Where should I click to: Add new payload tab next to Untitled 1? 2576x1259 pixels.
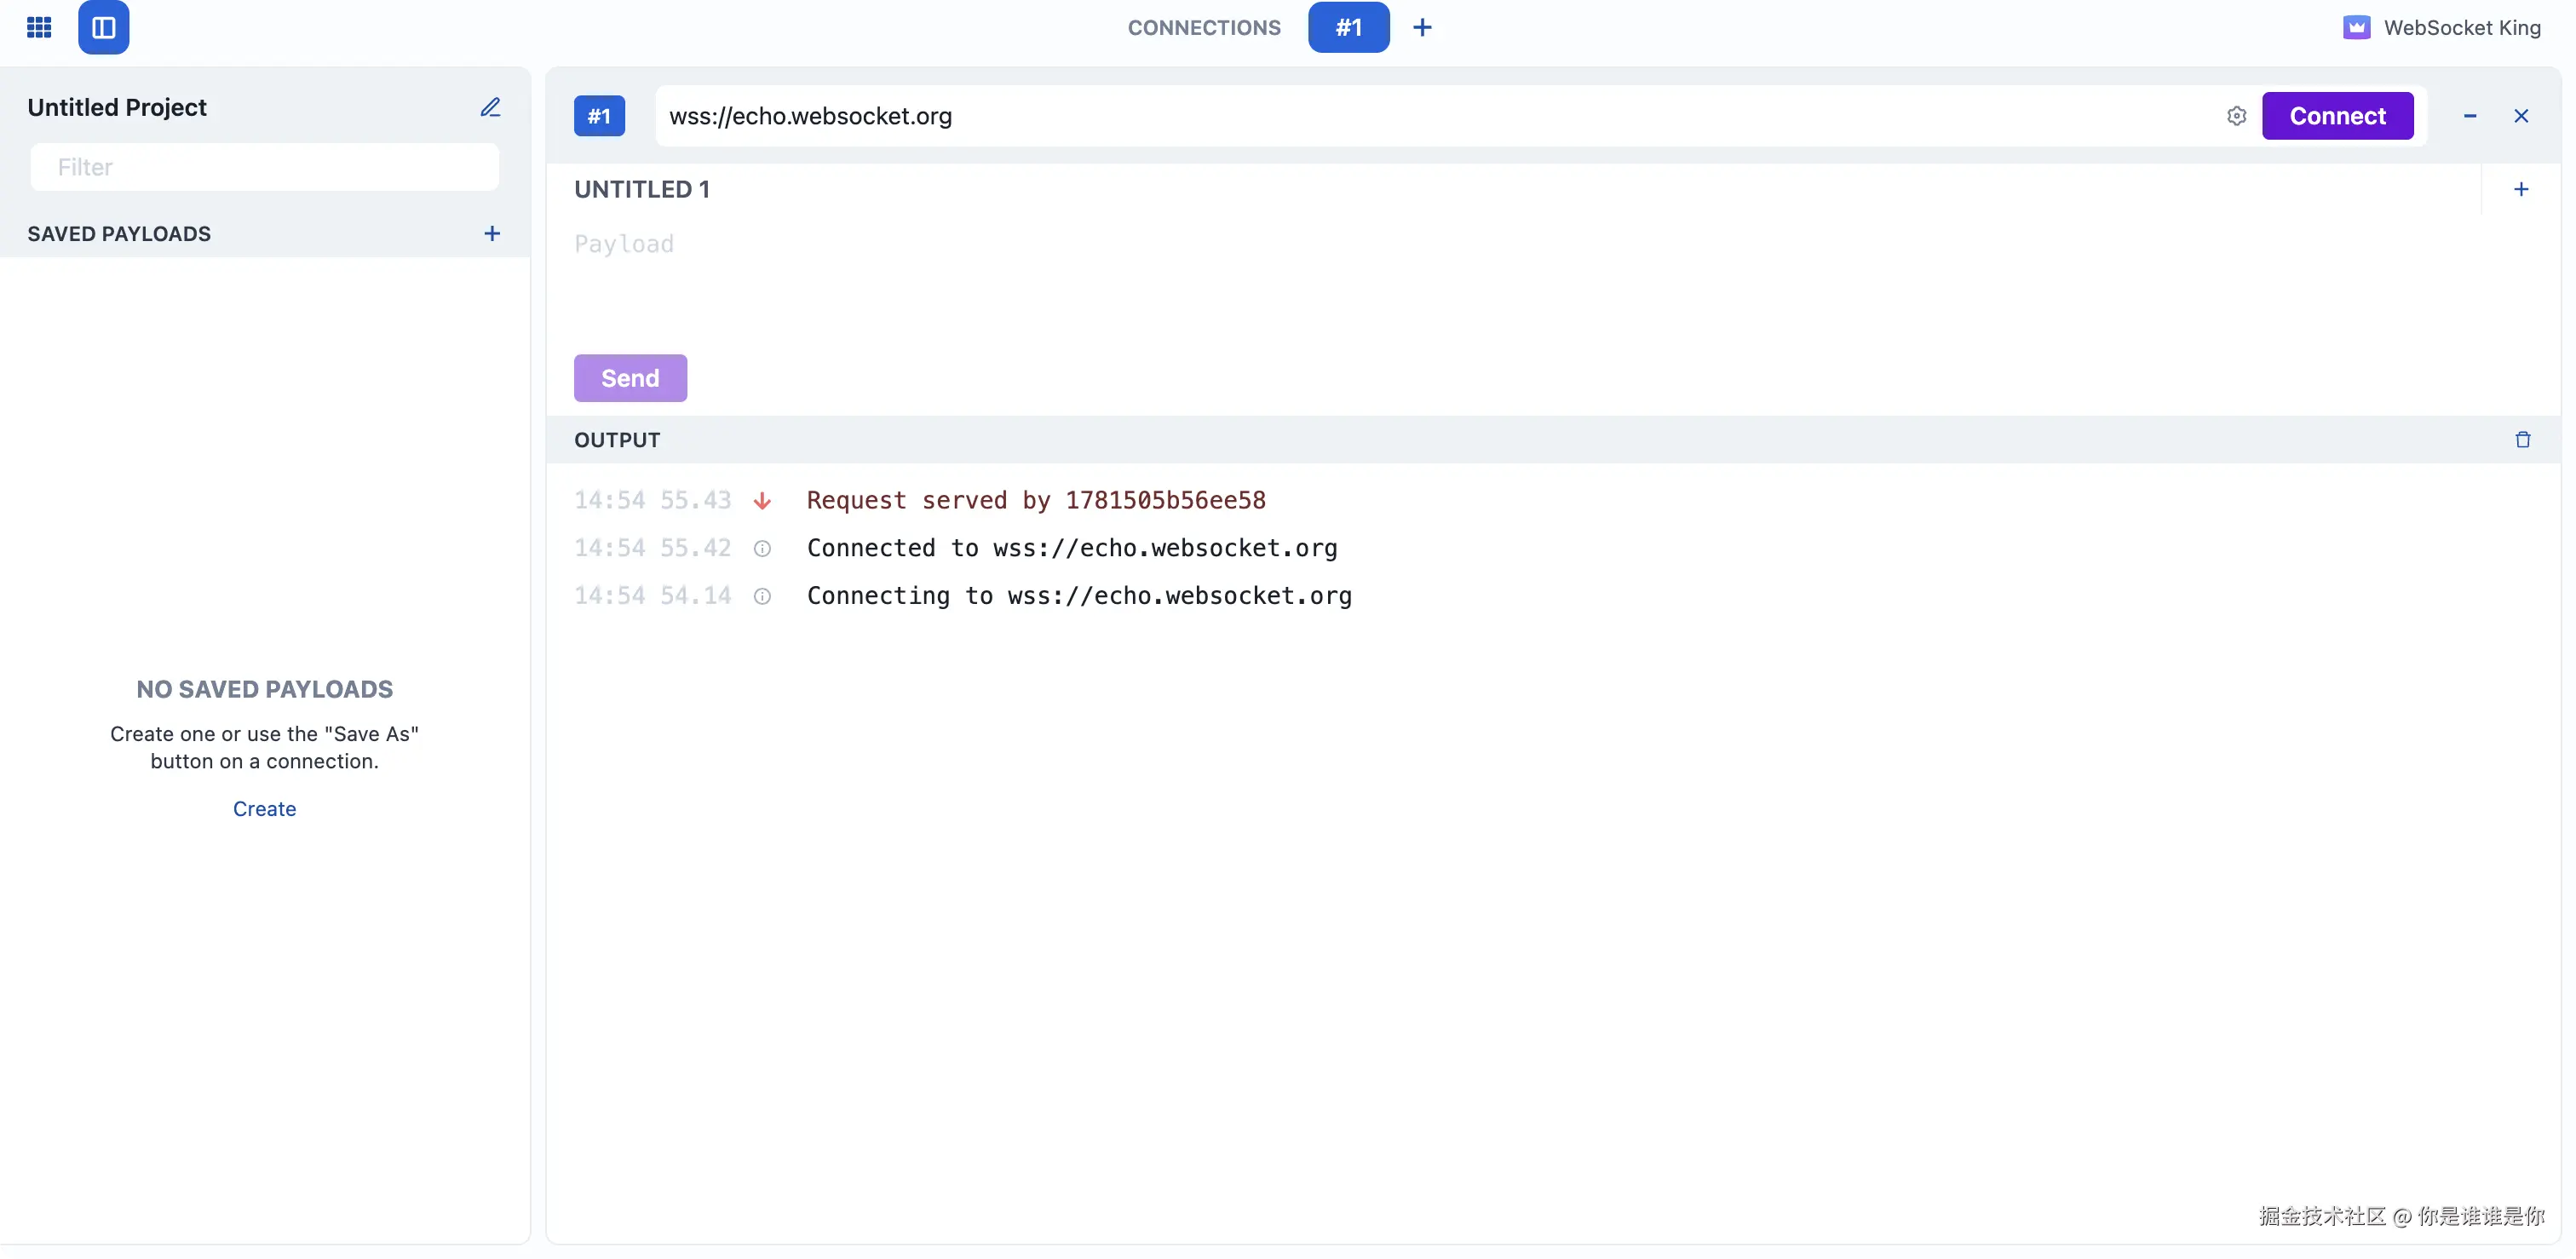point(2521,189)
